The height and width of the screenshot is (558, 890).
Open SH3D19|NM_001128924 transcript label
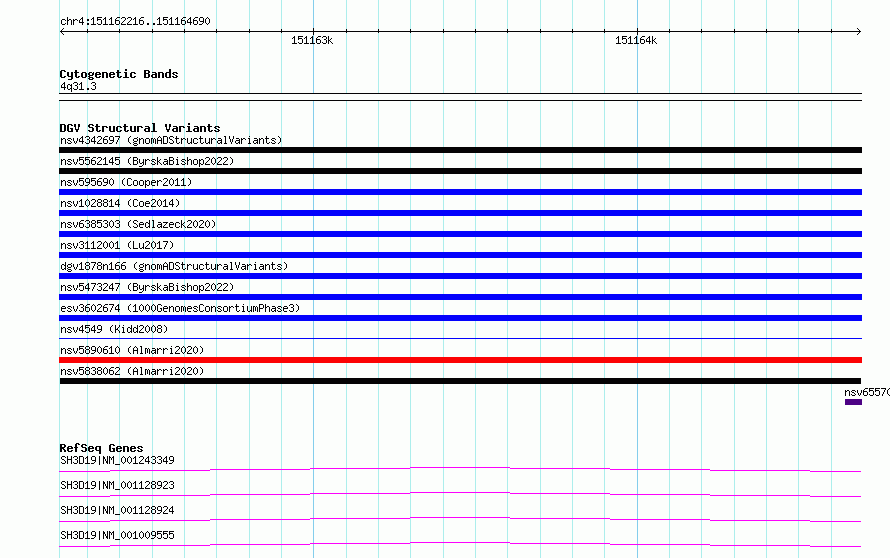pyautogui.click(x=117, y=510)
